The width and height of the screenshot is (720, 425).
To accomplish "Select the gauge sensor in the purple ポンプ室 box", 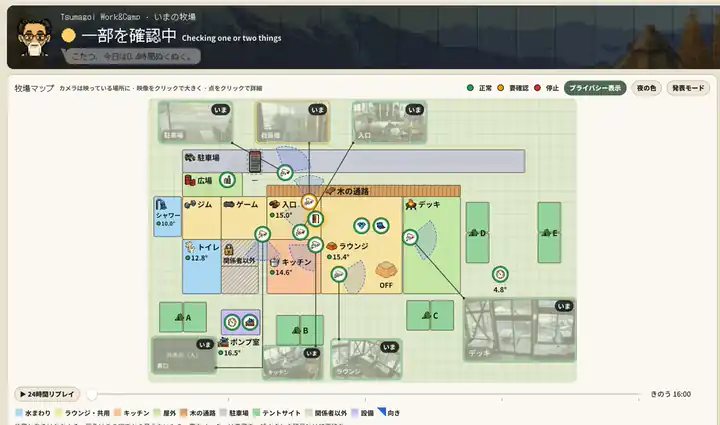I will (232, 322).
